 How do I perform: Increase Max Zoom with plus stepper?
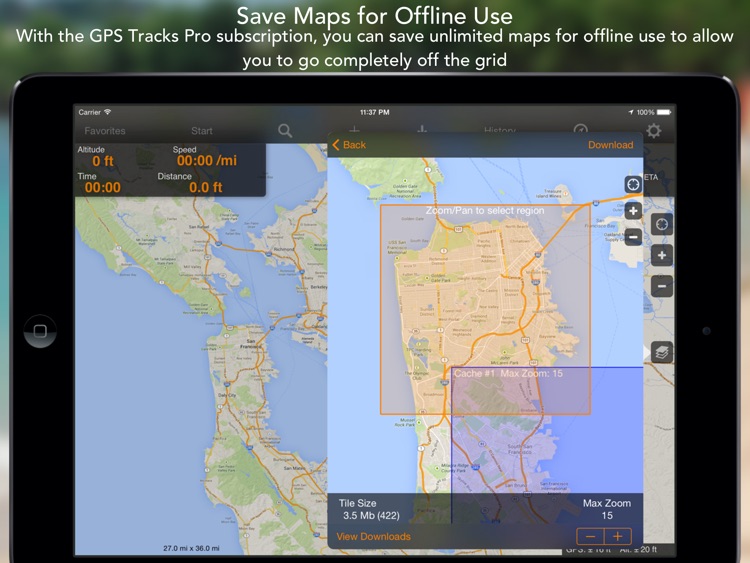pyautogui.click(x=618, y=537)
